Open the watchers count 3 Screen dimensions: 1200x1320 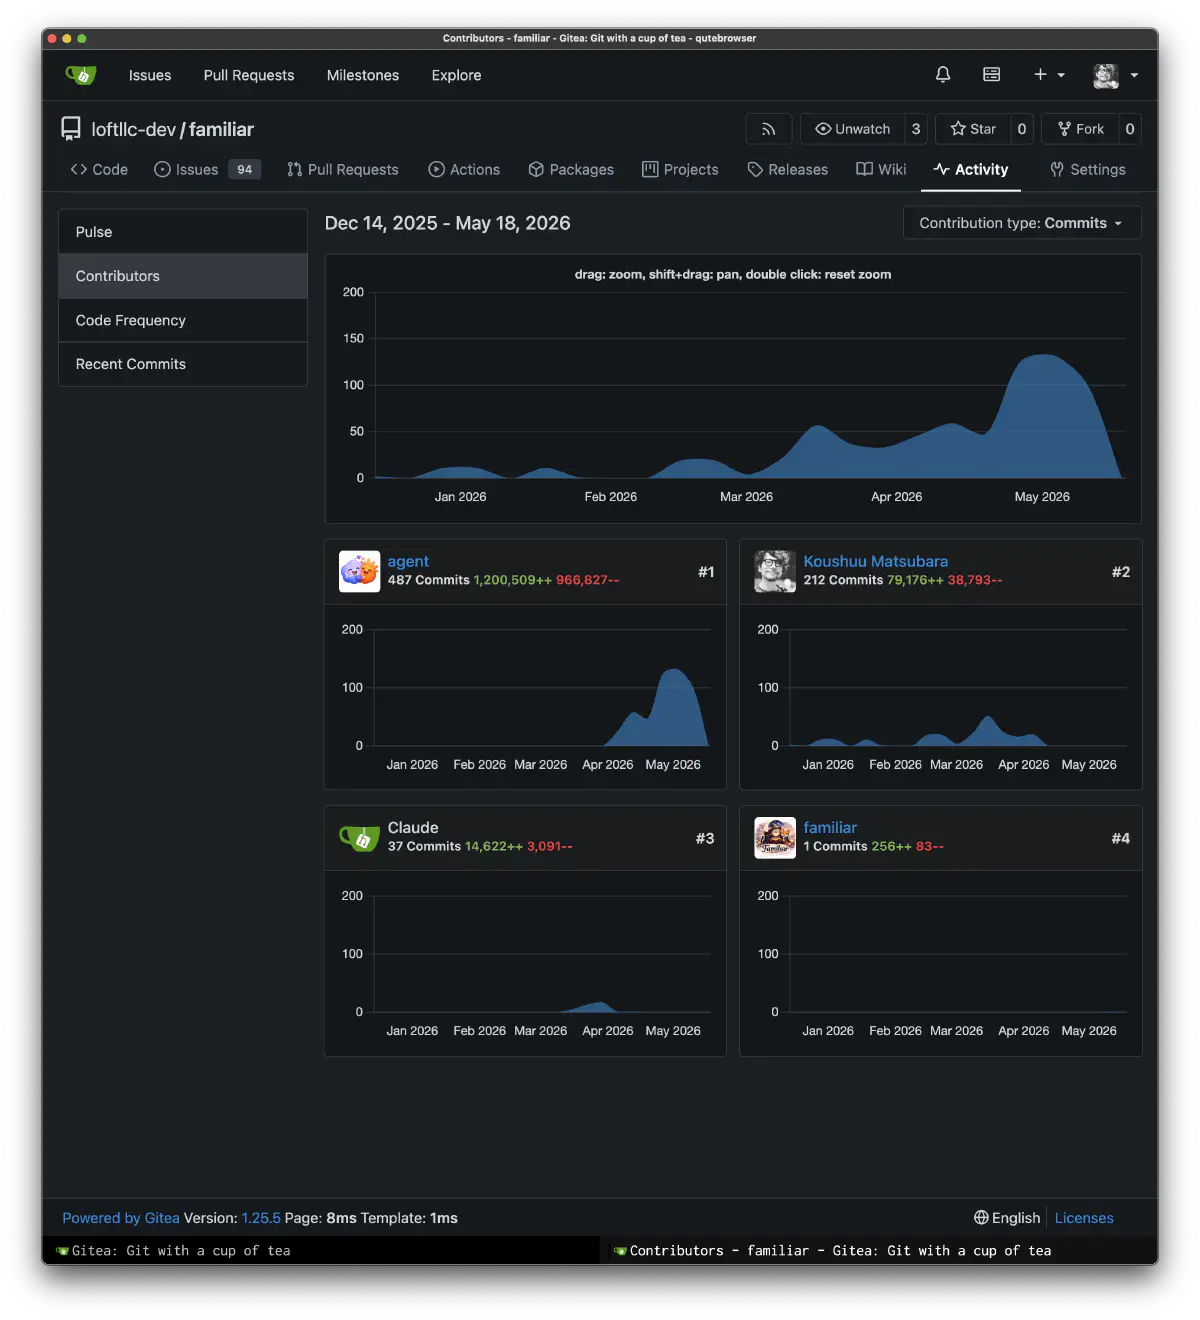pos(916,129)
